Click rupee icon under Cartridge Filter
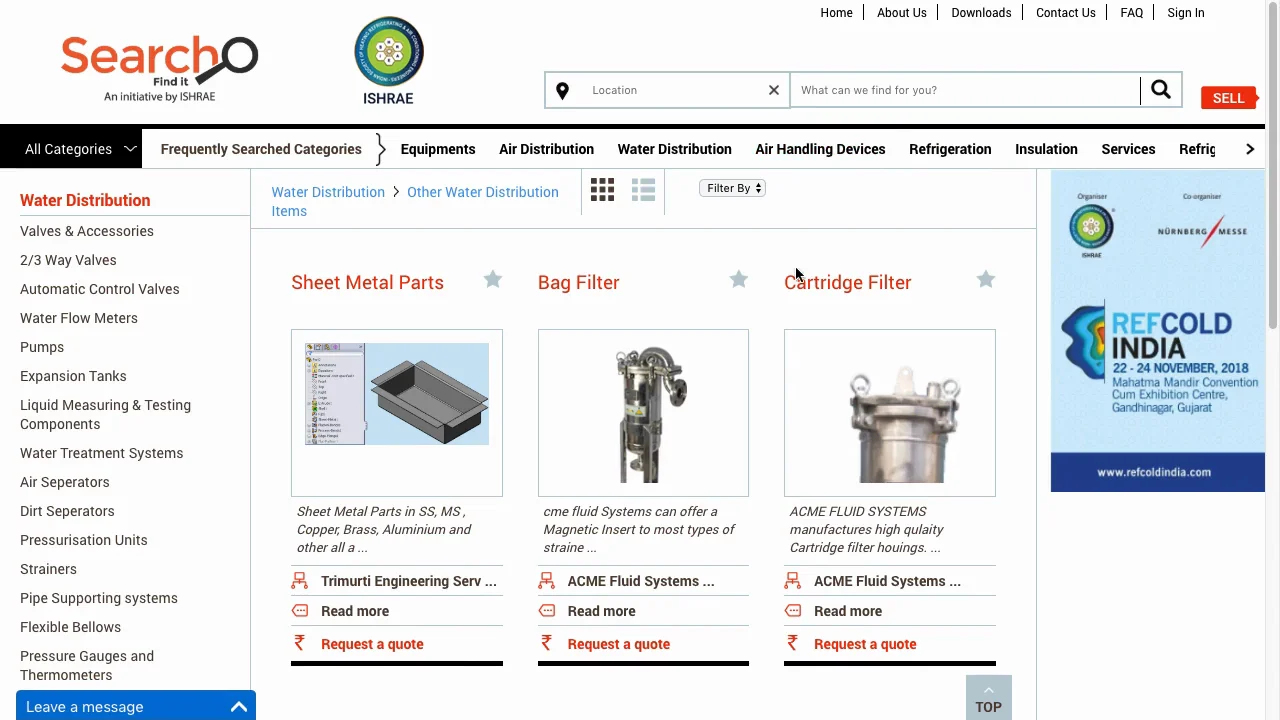 [x=792, y=643]
